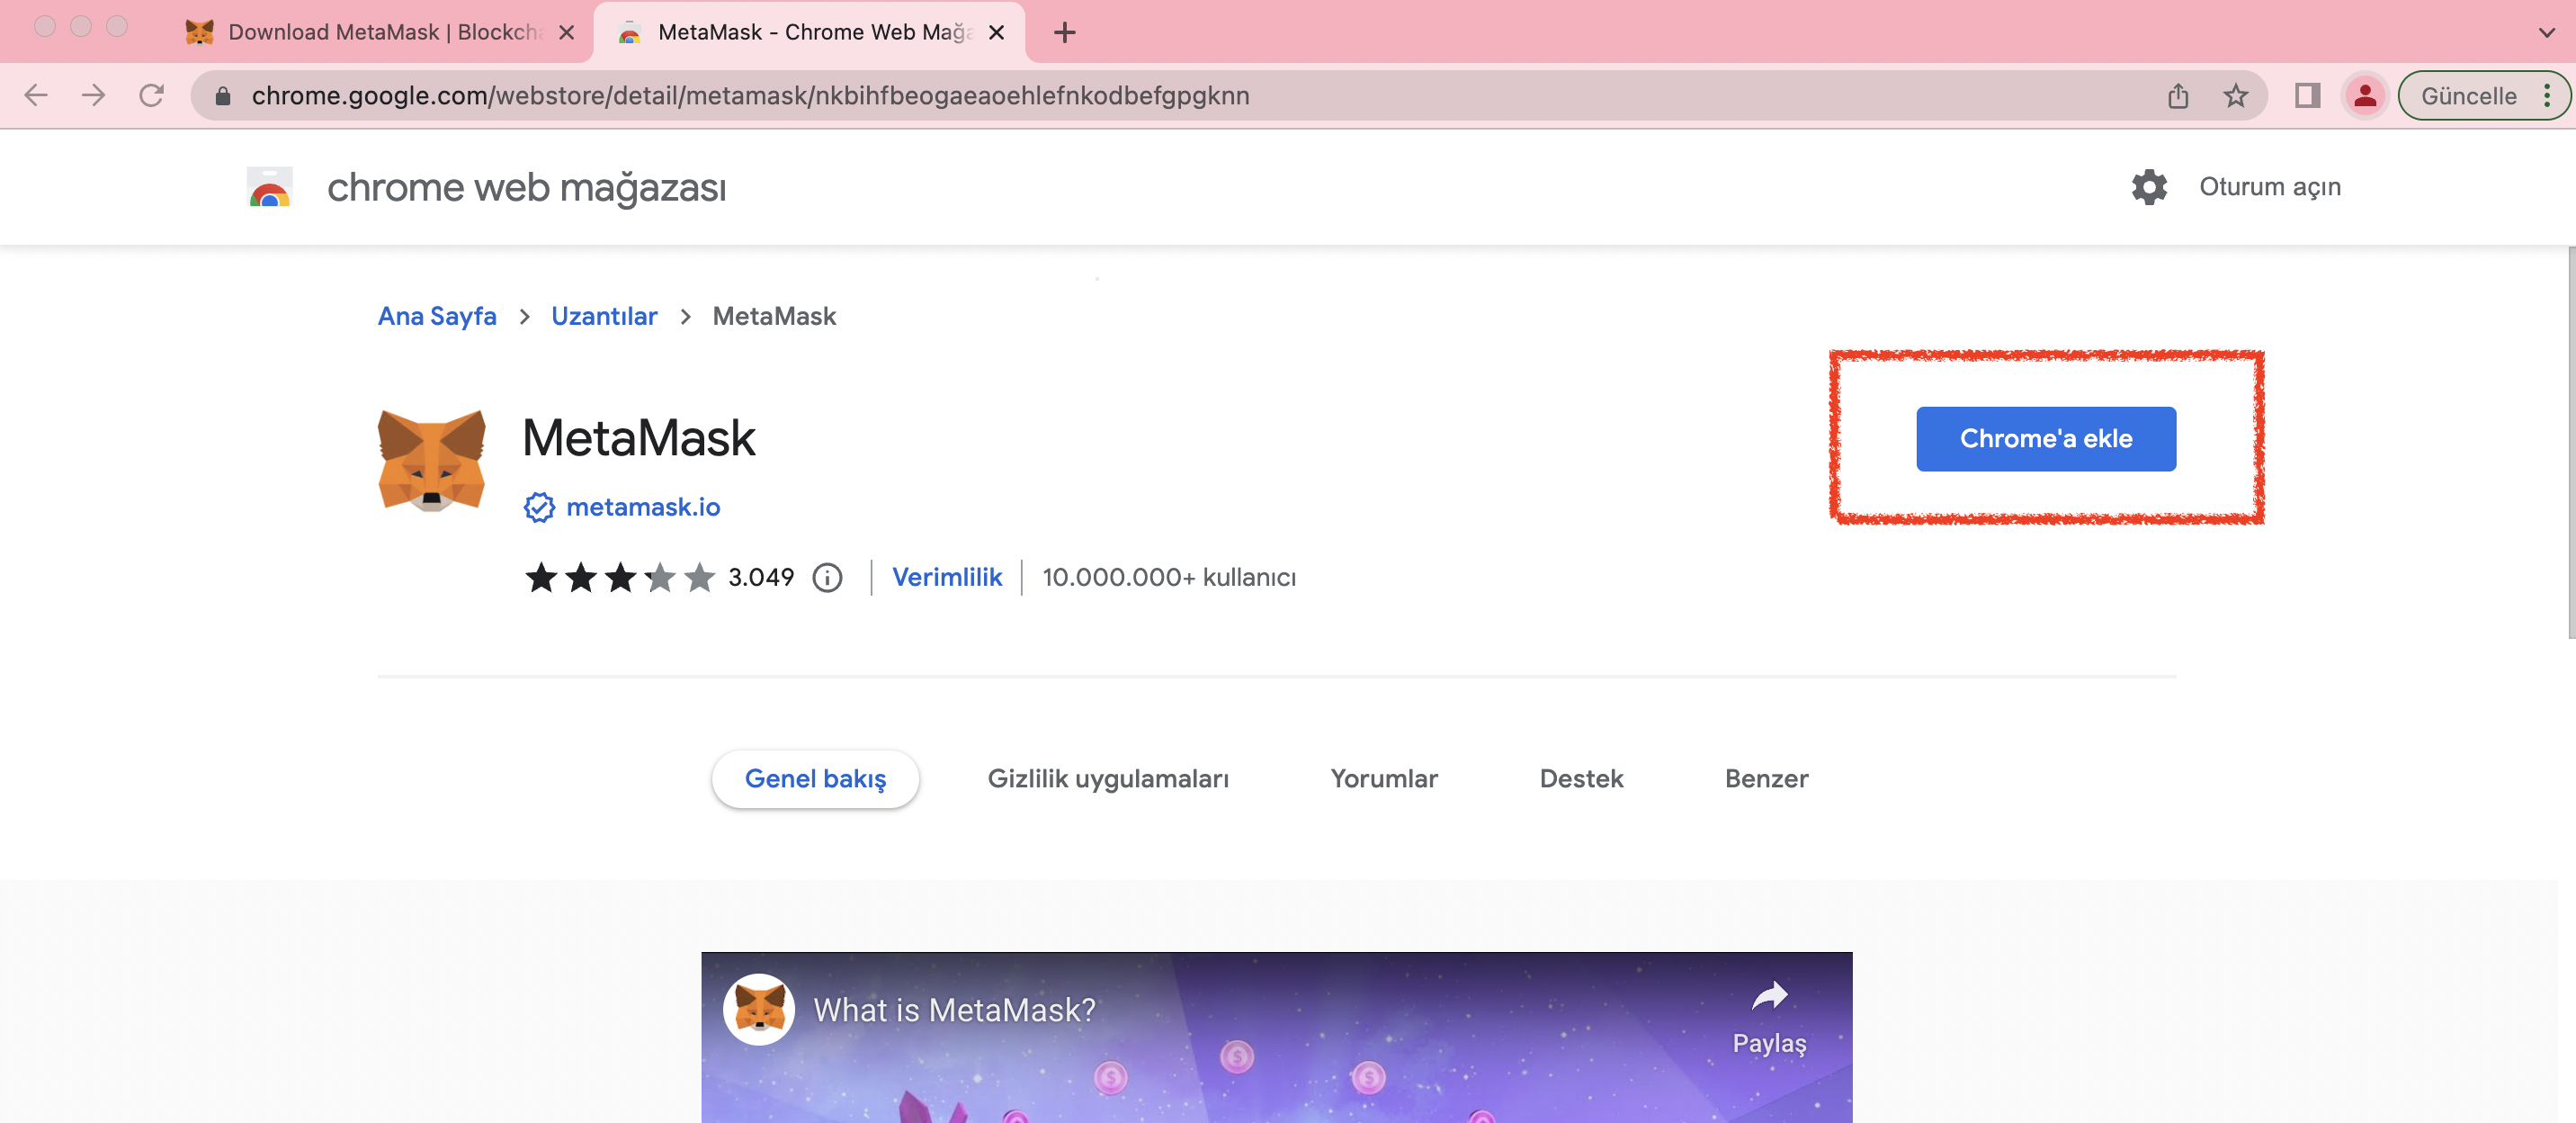Click the verified badge next to metamask.io
The width and height of the screenshot is (2576, 1123).
coord(539,507)
